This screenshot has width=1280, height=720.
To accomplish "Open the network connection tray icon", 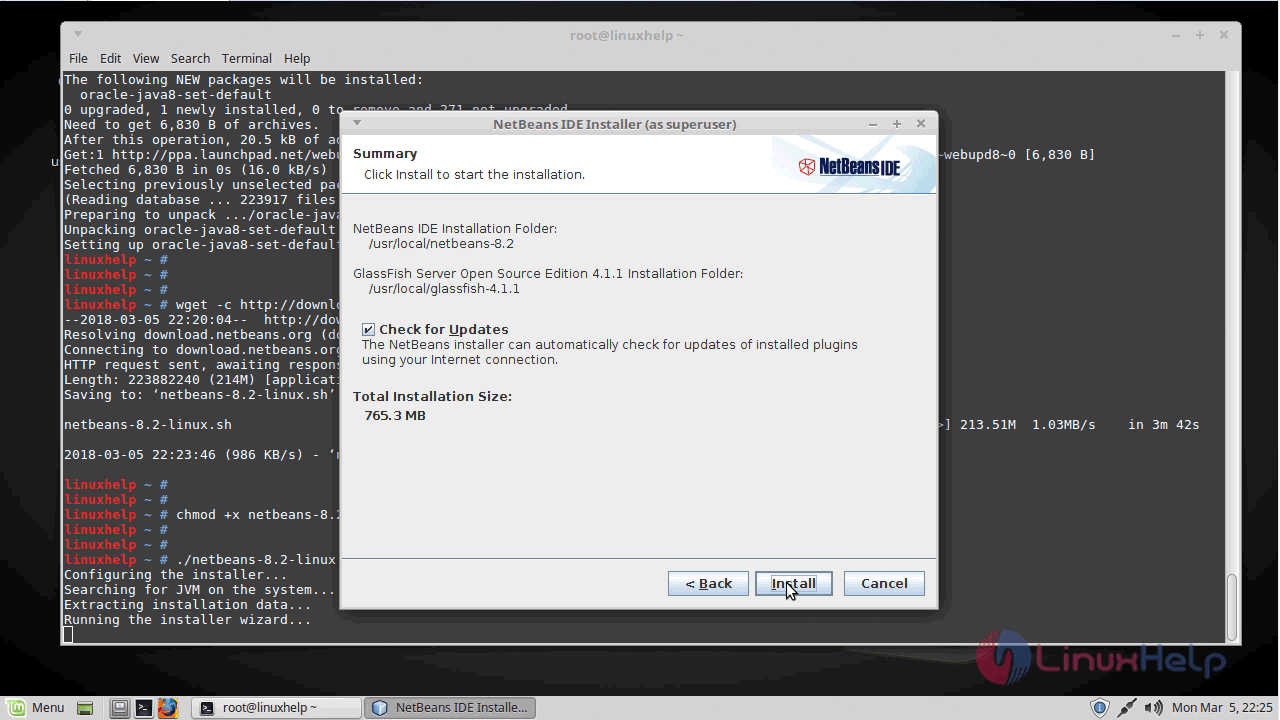I will [1127, 708].
